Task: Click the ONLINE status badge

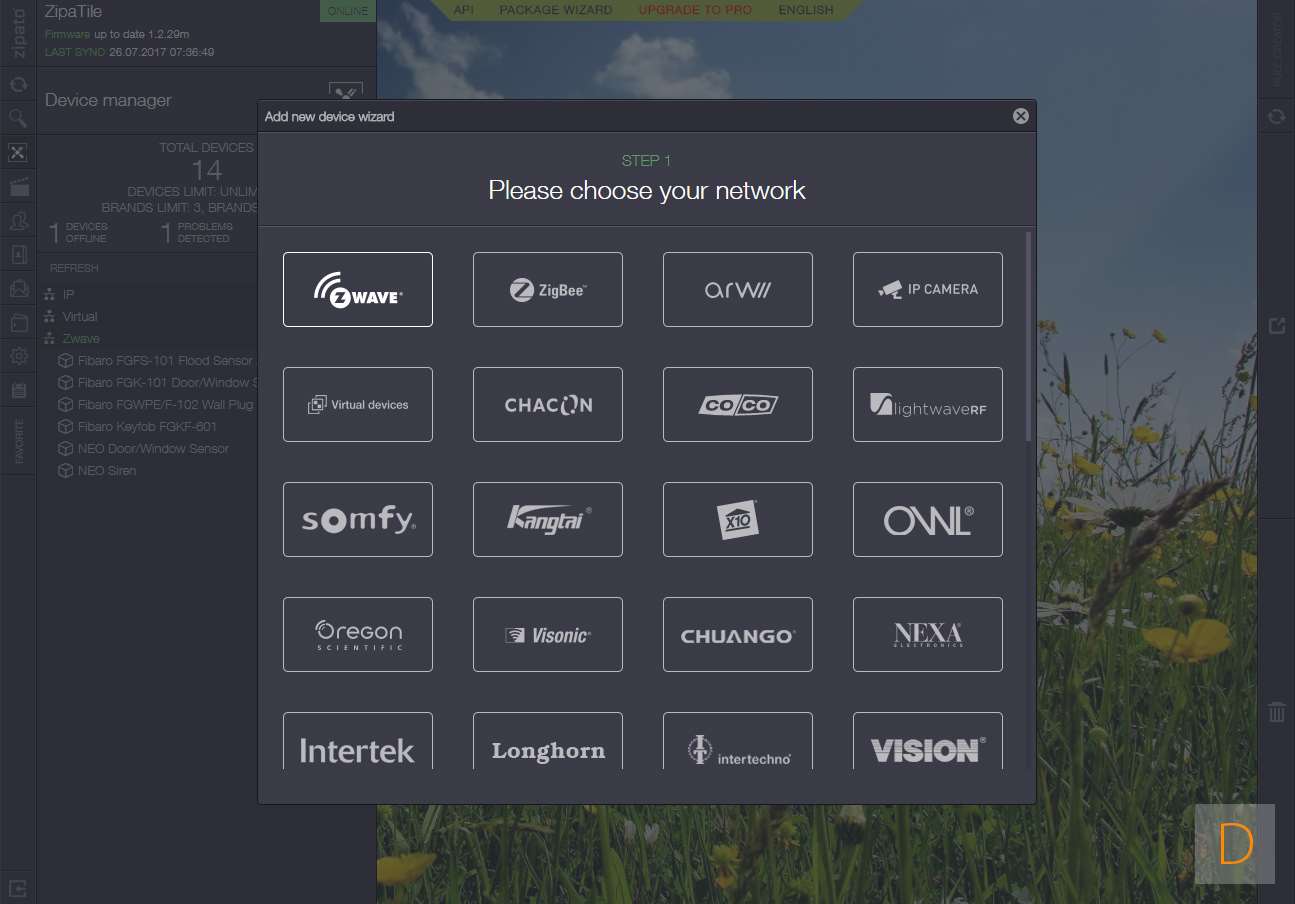Action: pyautogui.click(x=348, y=11)
